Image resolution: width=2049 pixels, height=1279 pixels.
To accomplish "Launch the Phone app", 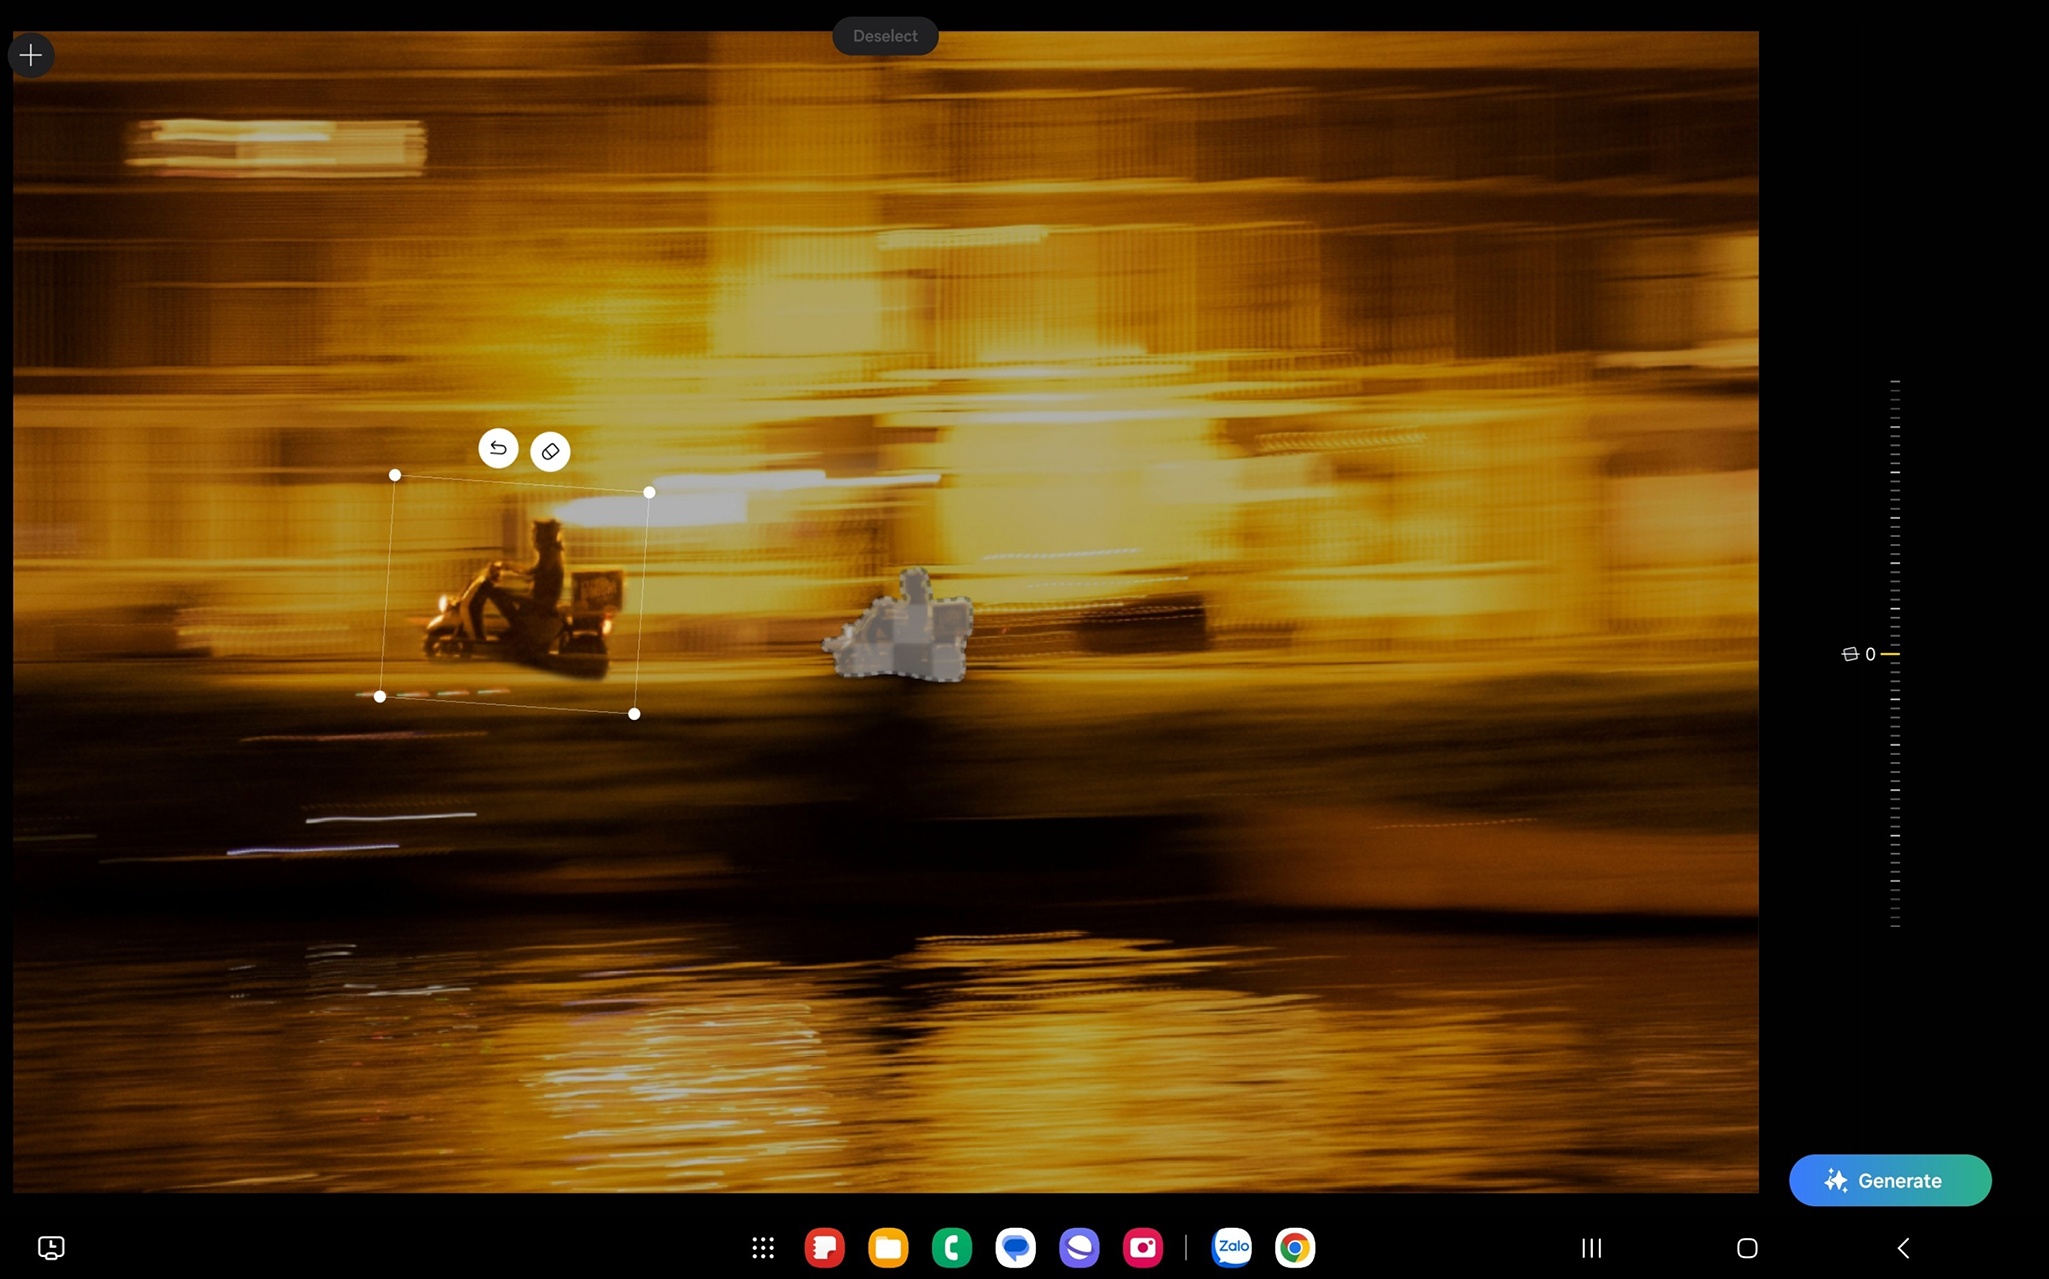I will (951, 1247).
